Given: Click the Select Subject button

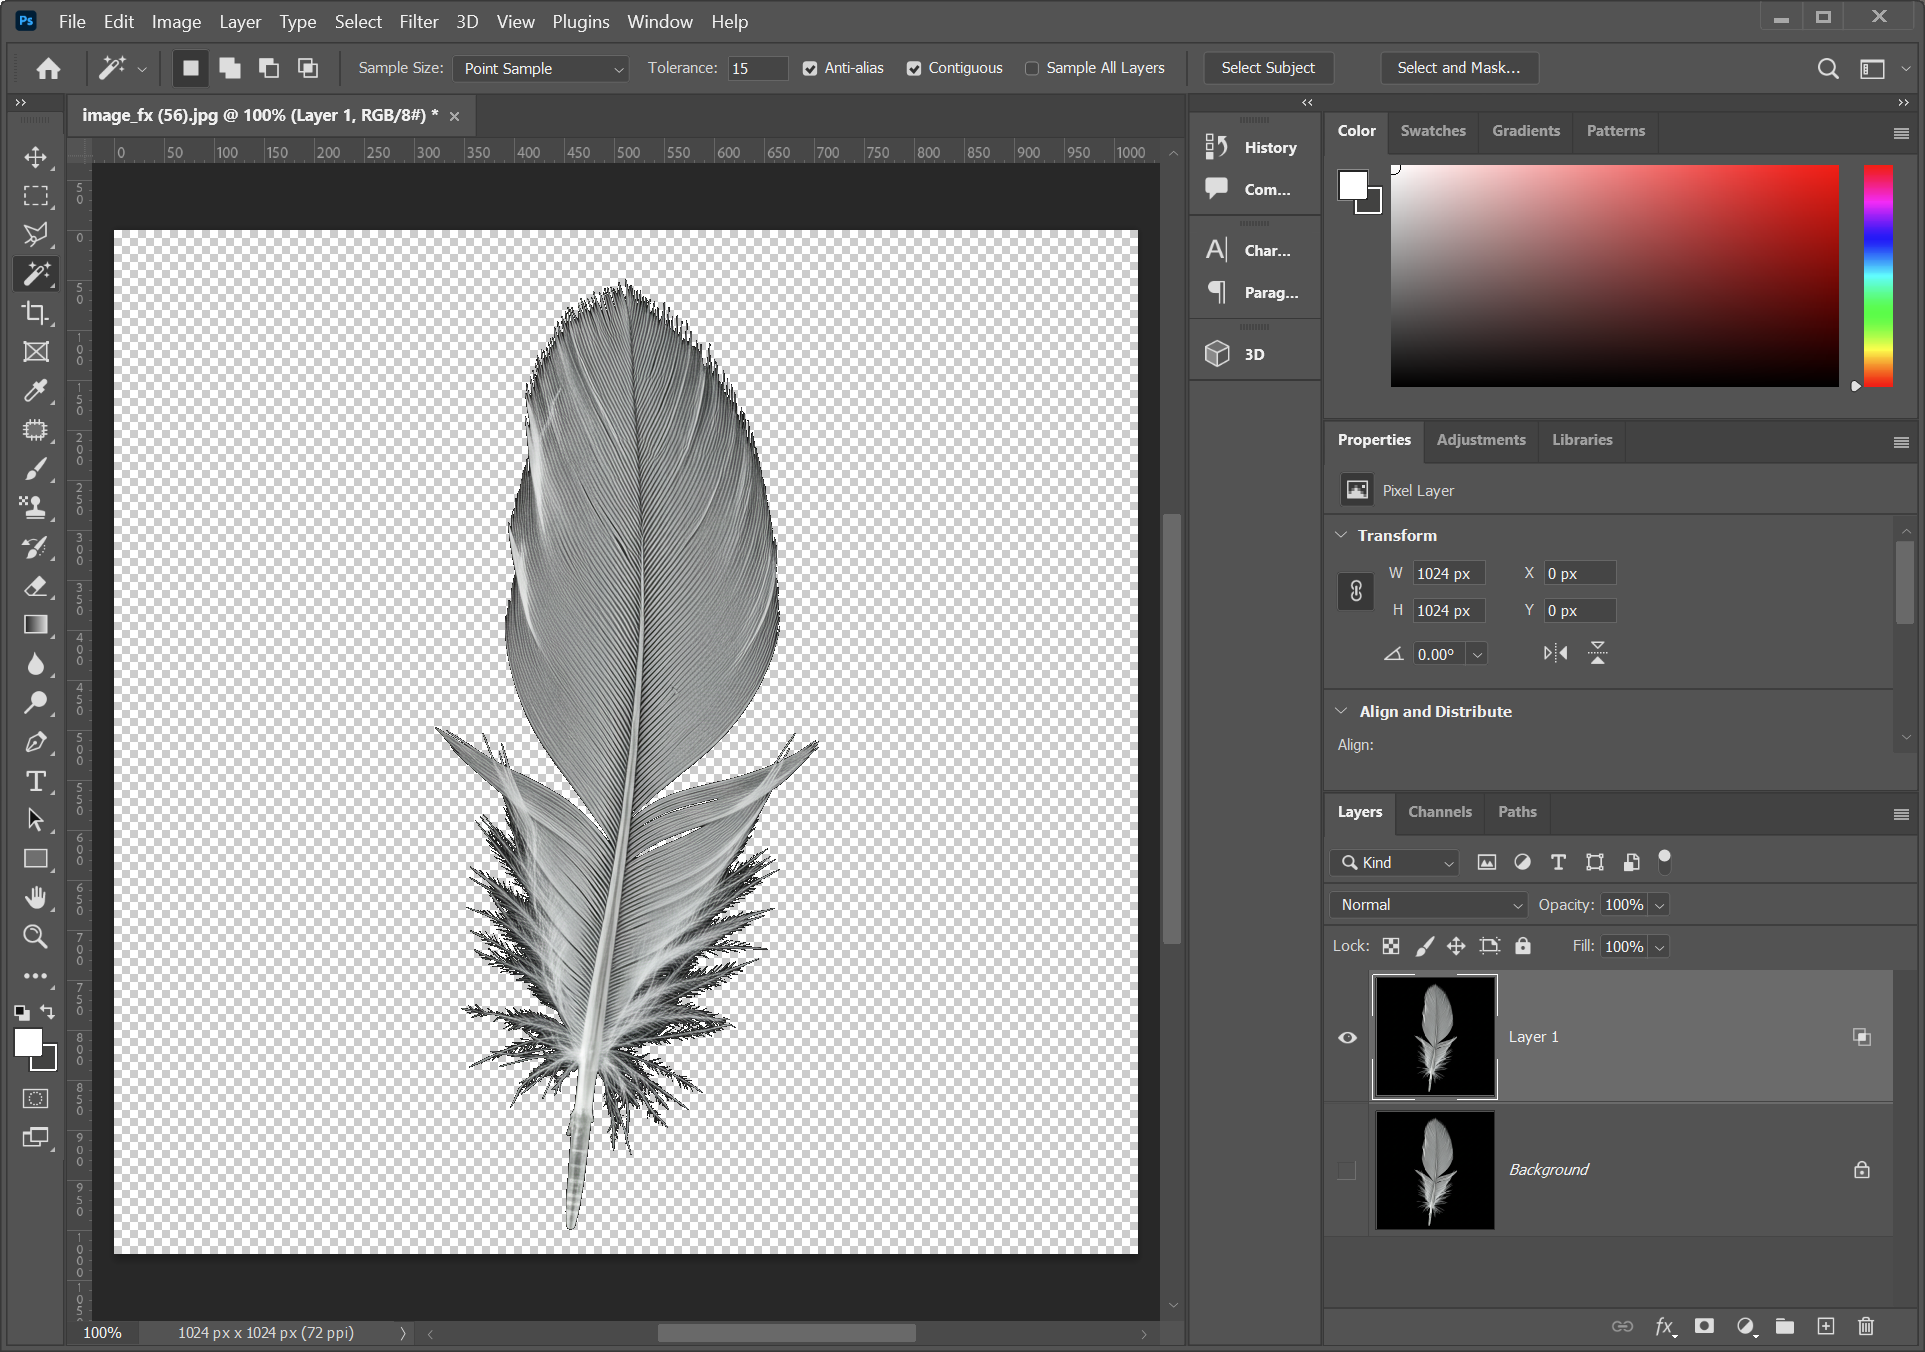Looking at the screenshot, I should 1267,68.
